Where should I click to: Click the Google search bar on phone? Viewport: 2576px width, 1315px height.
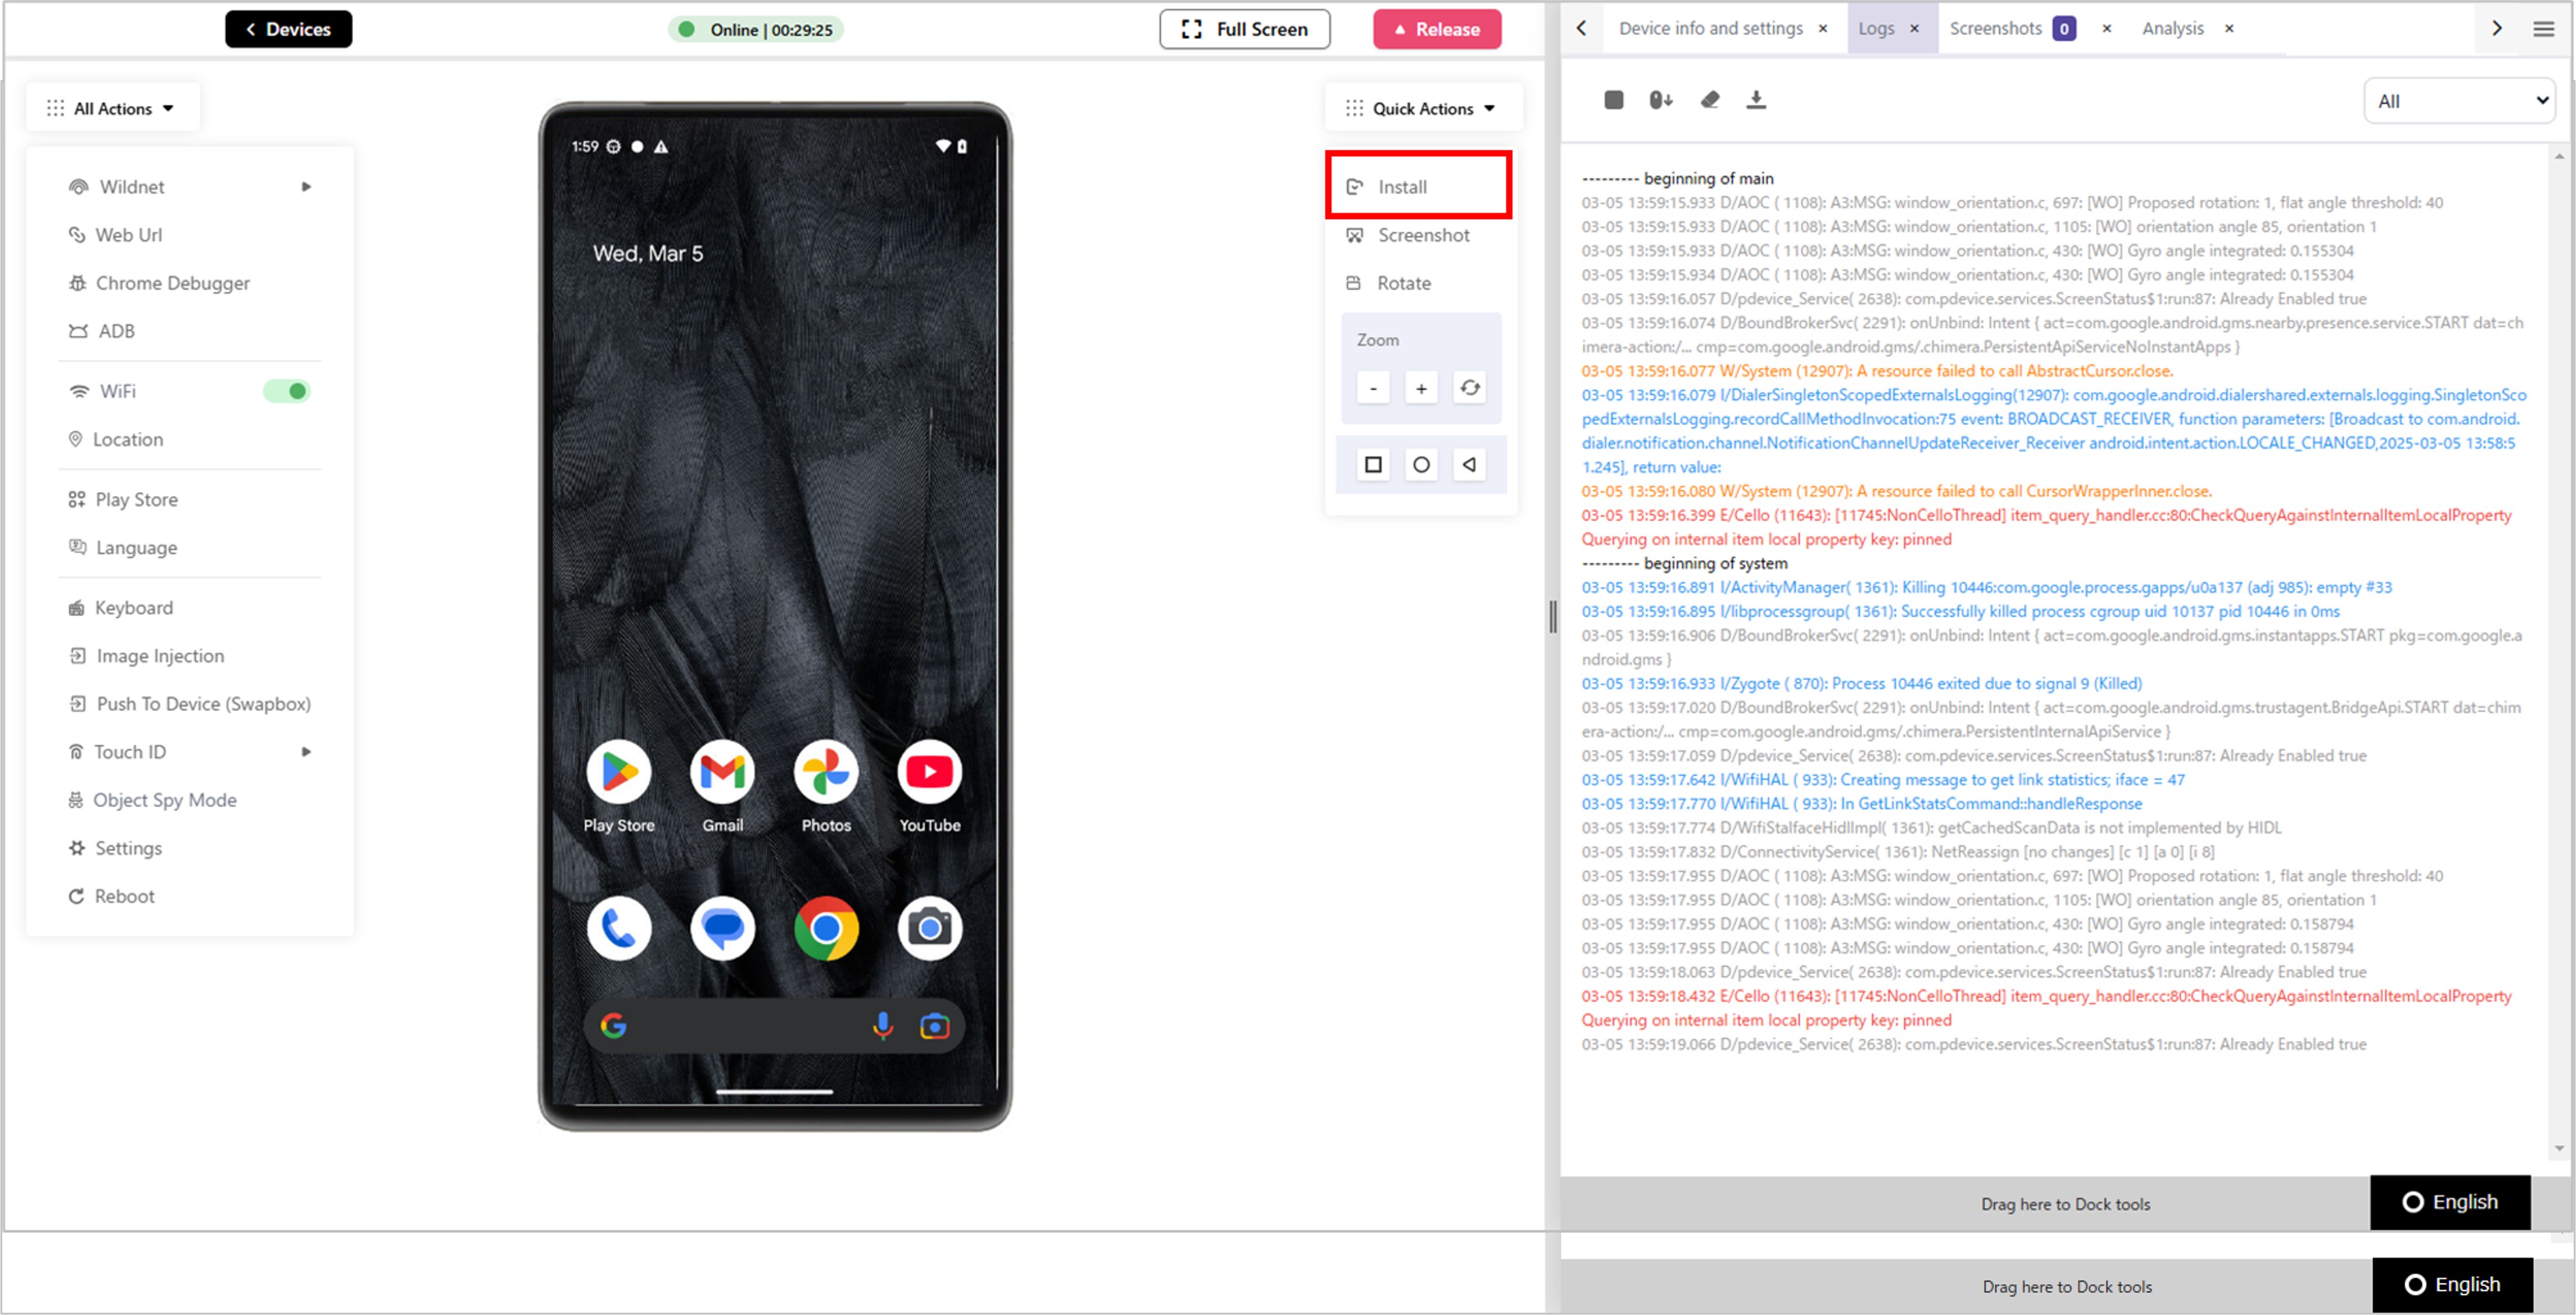point(774,1026)
